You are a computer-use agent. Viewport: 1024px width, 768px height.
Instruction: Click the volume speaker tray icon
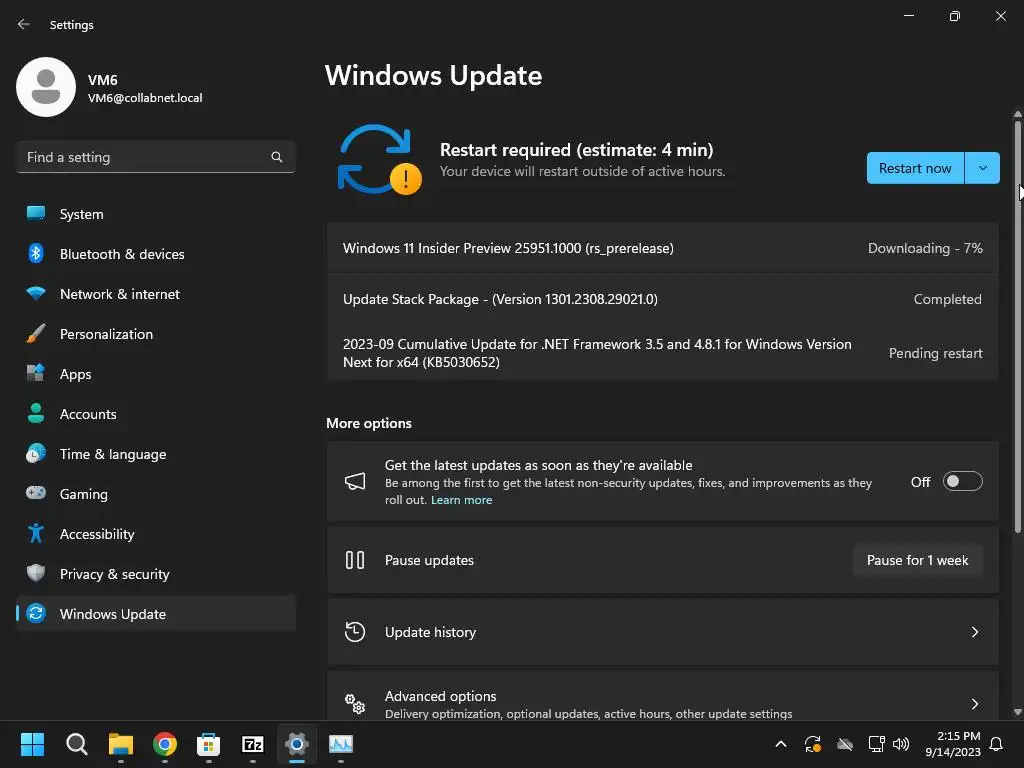[901, 744]
